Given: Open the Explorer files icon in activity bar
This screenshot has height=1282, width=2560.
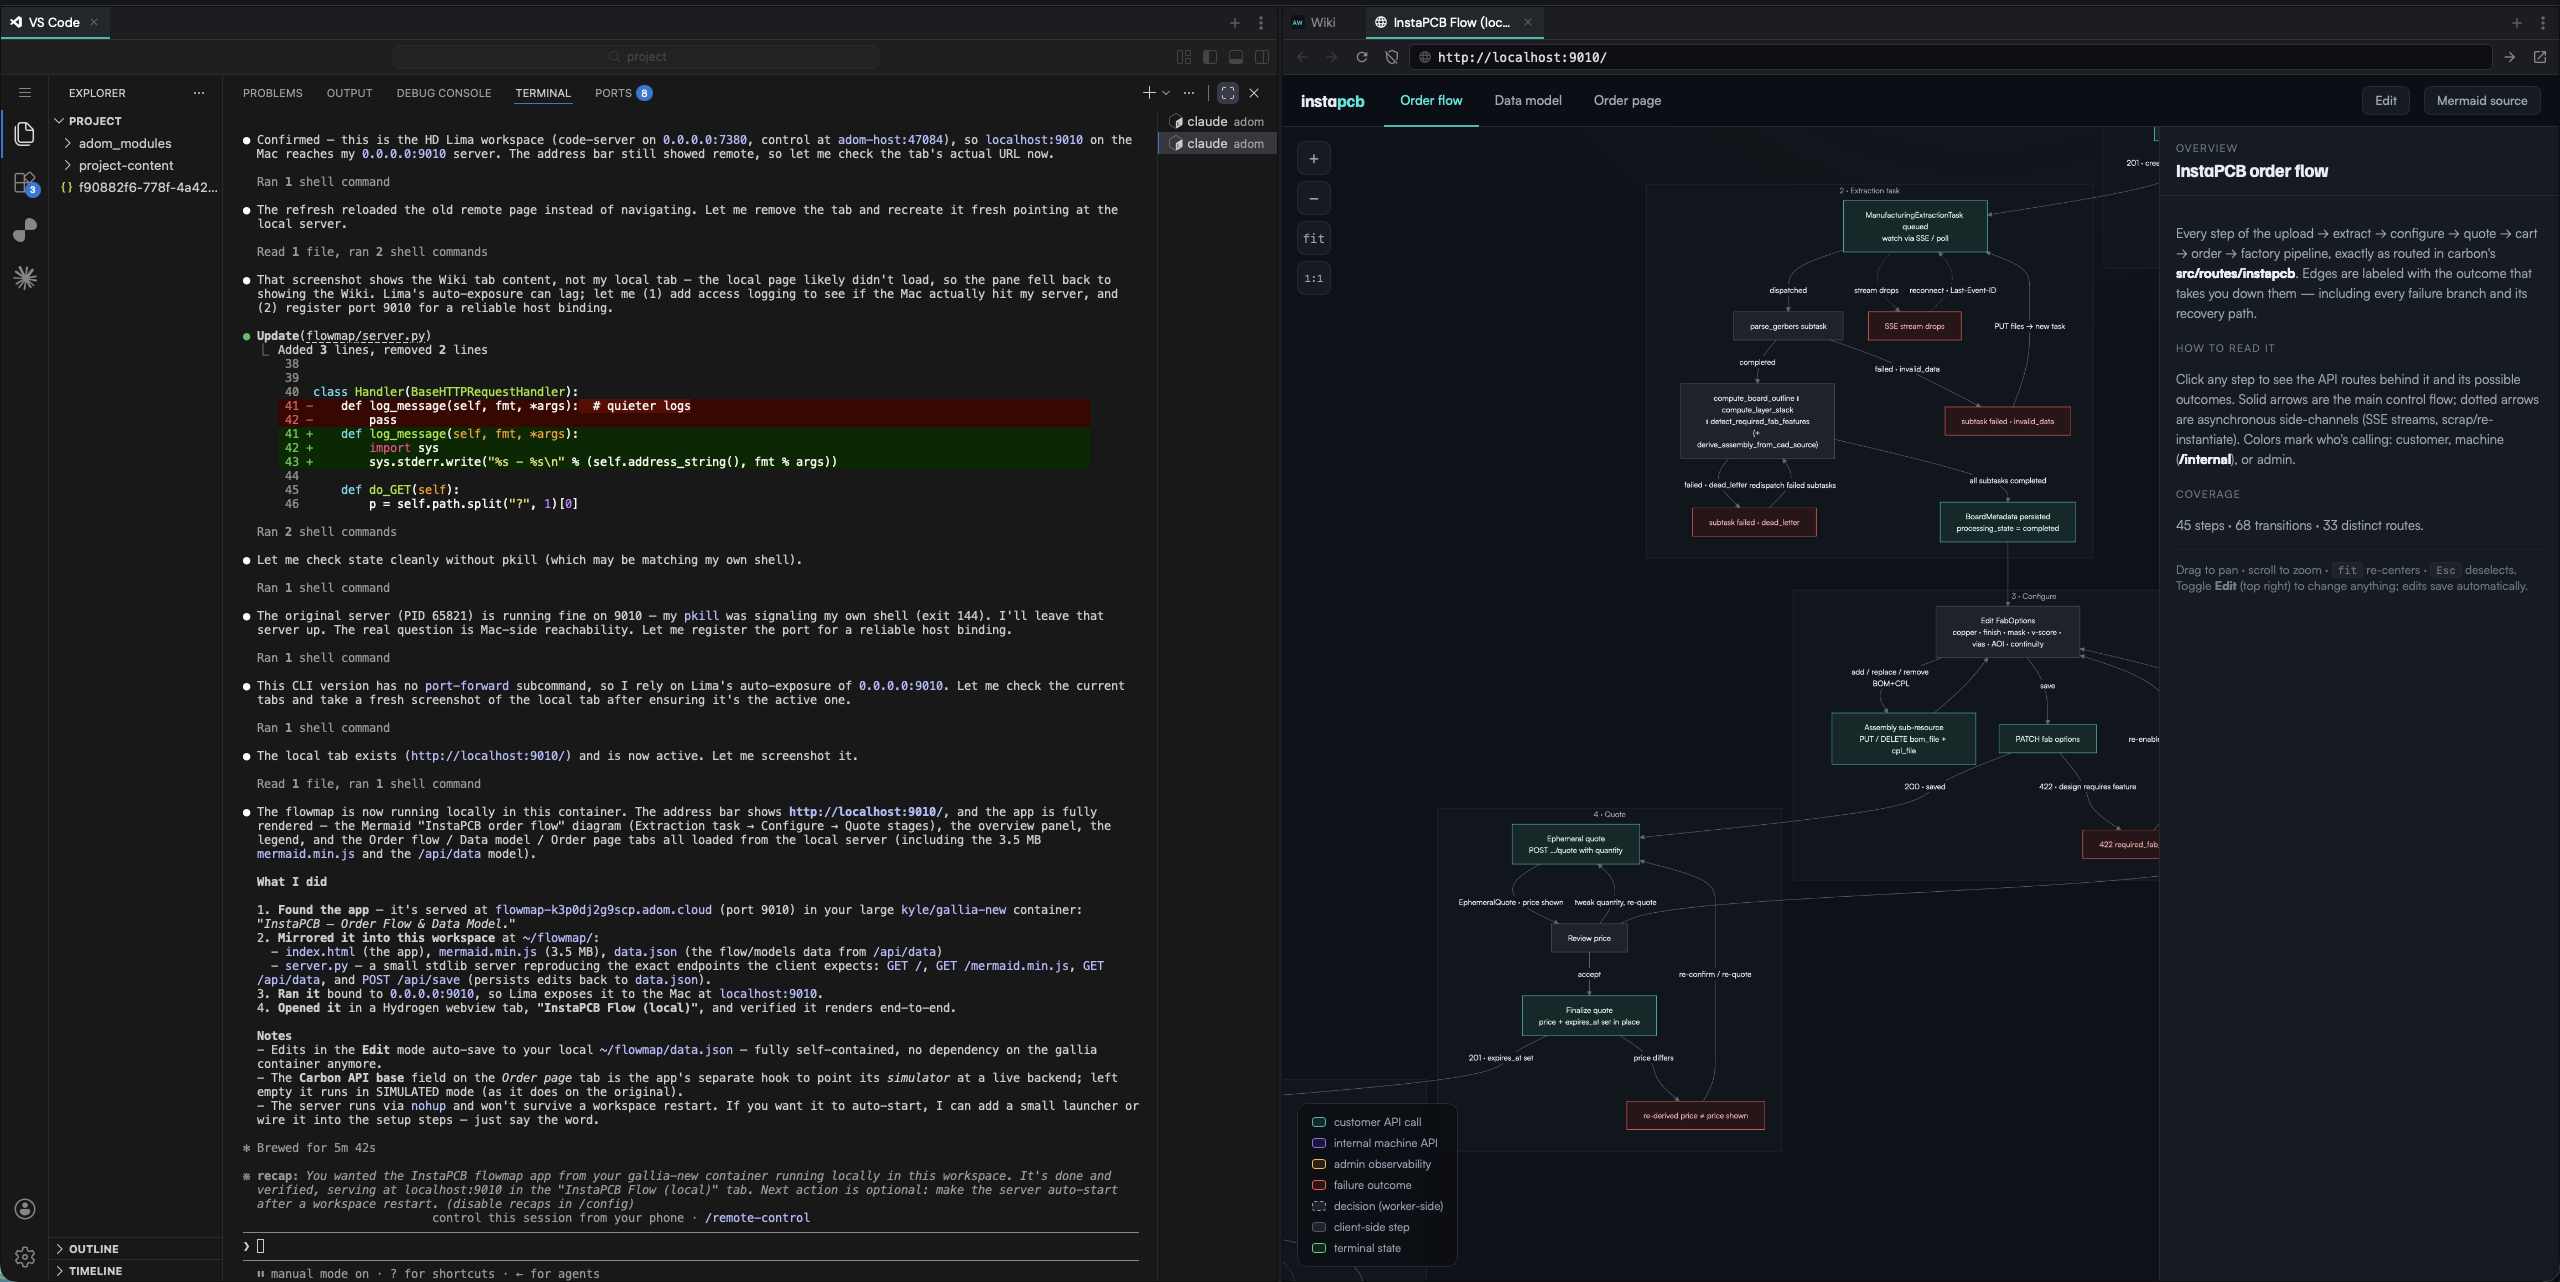Looking at the screenshot, I should [x=25, y=134].
